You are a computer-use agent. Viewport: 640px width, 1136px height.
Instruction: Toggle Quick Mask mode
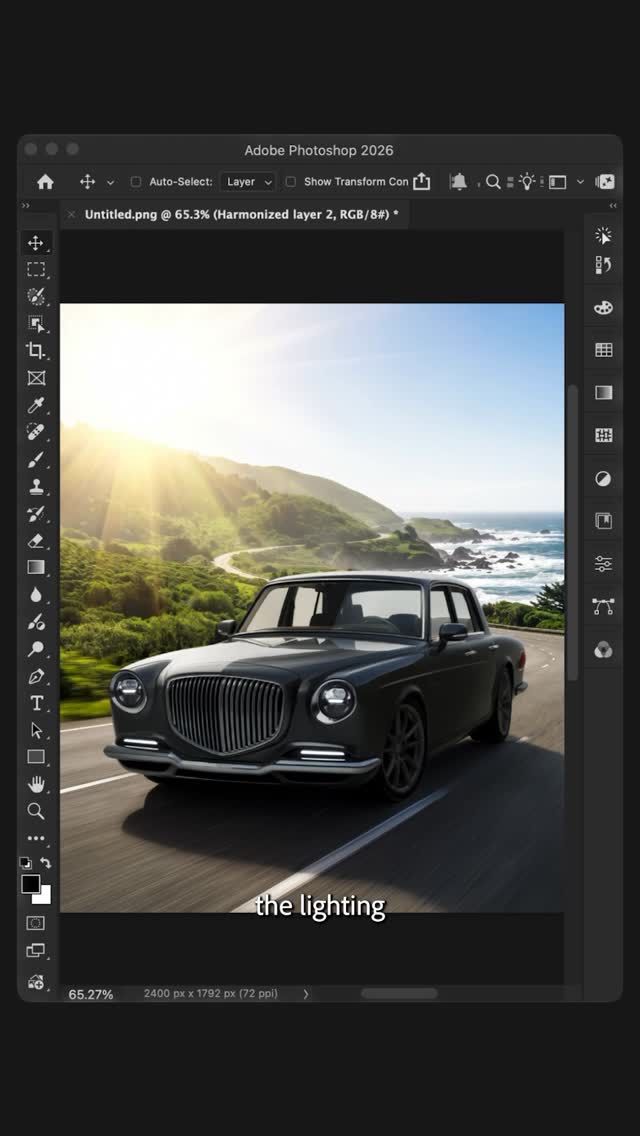point(36,923)
